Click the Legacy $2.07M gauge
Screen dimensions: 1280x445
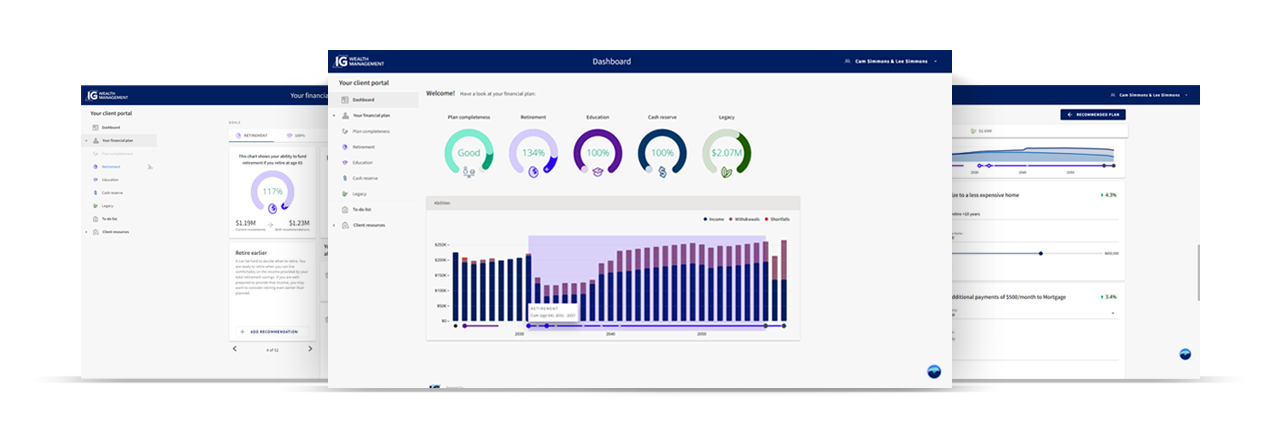726,153
